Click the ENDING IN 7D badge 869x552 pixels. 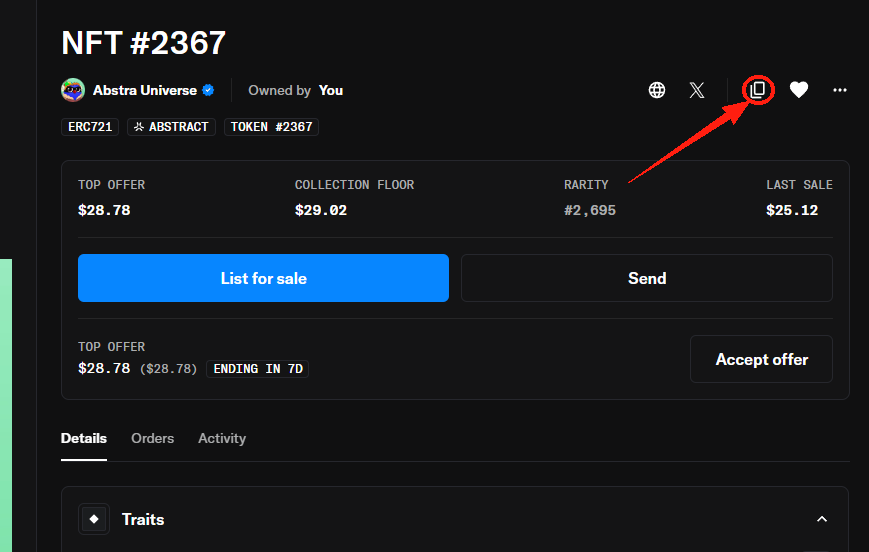coord(258,369)
